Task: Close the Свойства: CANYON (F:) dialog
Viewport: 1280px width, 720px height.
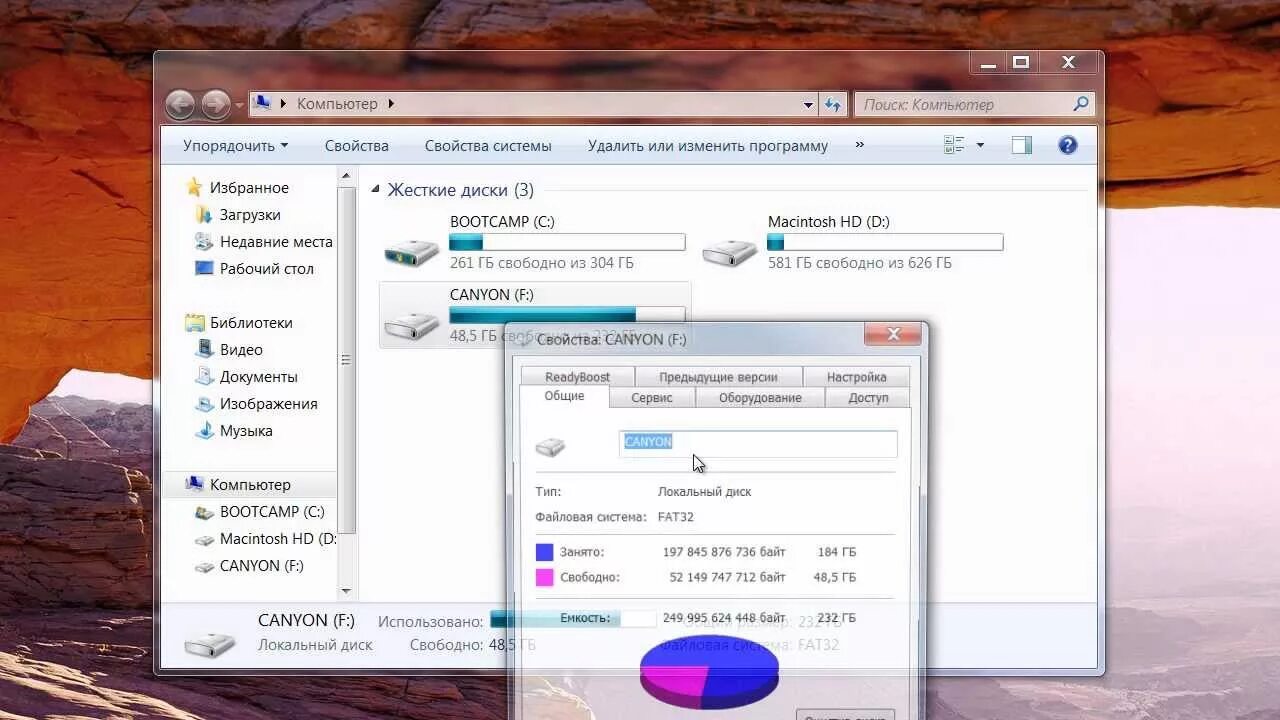Action: click(x=893, y=334)
